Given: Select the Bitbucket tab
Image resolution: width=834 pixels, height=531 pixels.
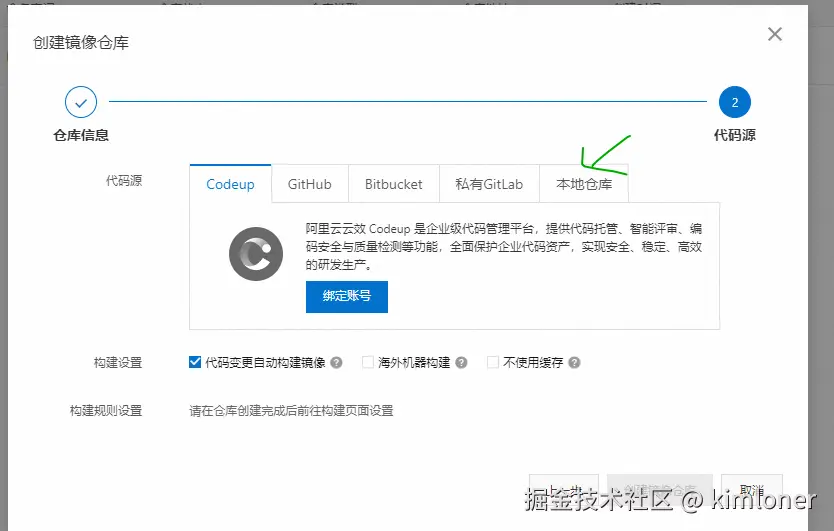Looking at the screenshot, I should [394, 184].
